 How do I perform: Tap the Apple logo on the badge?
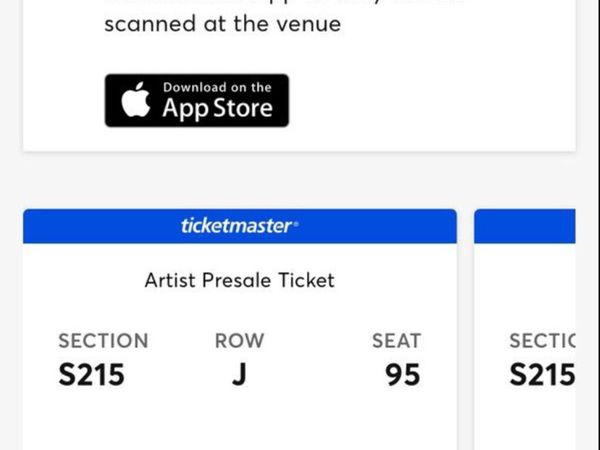click(x=136, y=99)
